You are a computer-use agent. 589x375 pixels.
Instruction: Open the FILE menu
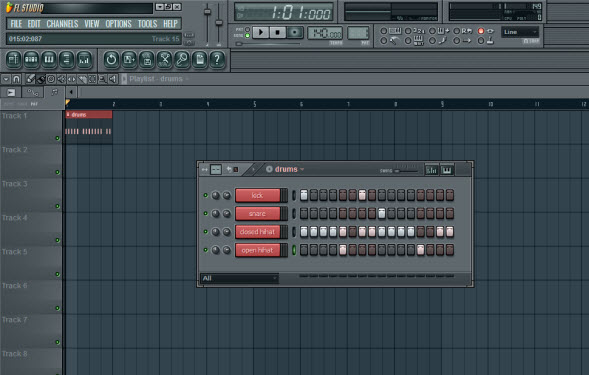click(16, 24)
